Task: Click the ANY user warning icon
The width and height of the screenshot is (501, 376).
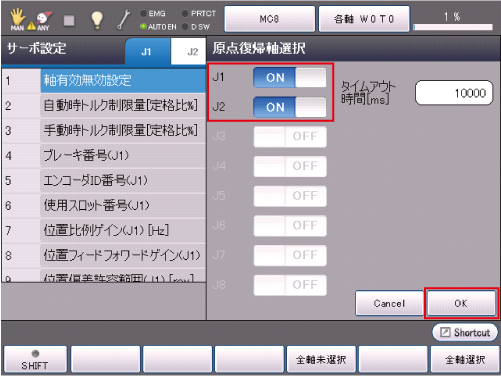Action: click(x=42, y=21)
